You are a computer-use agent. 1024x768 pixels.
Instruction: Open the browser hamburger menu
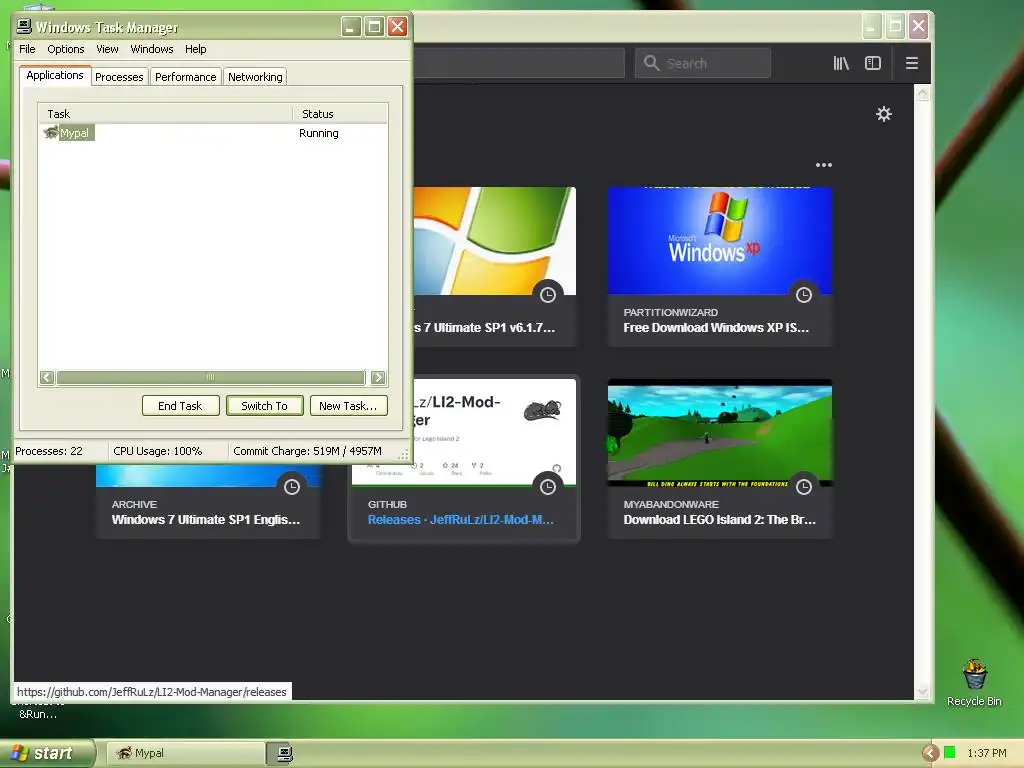[912, 63]
